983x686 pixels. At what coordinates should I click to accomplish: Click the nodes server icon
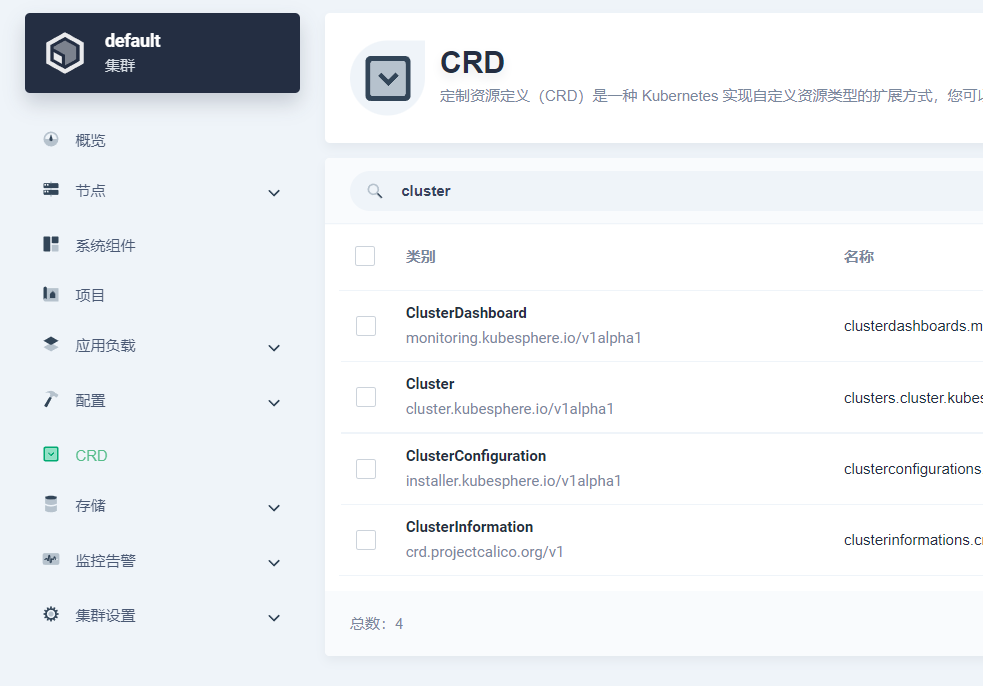tap(51, 189)
